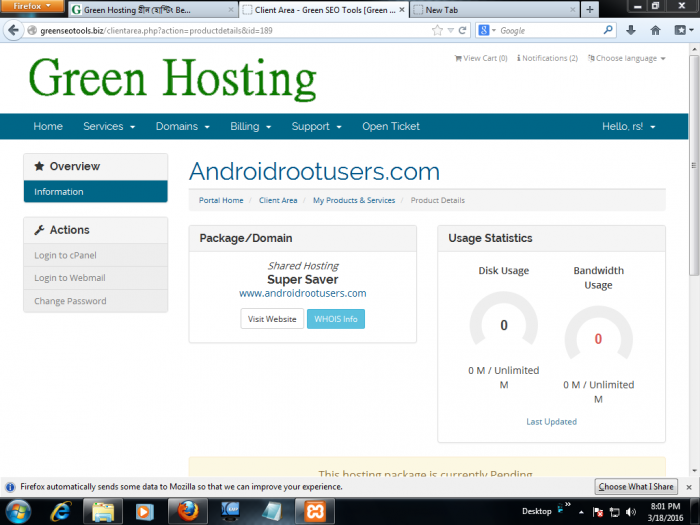This screenshot has height=525, width=700.
Task: Click Login to Webmail action
Action: pyautogui.click(x=96, y=278)
